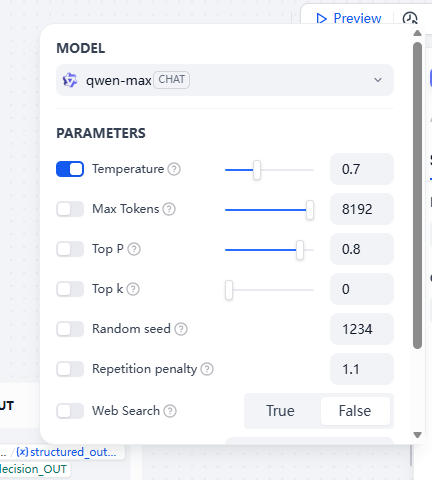Click the parameters panel scrollbar thumb
This screenshot has width=432, height=480.
pos(417,195)
